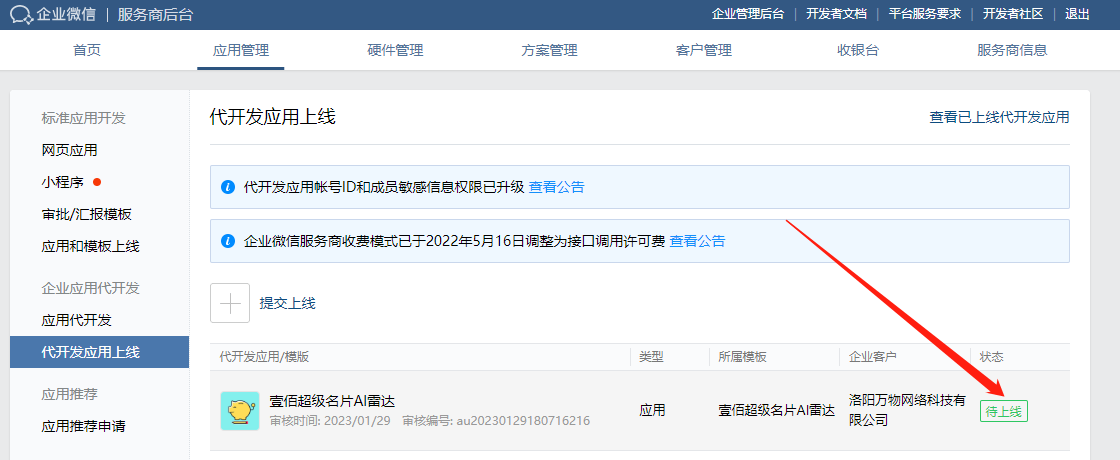Click 审核编号 au20230129180716216

(x=496, y=421)
